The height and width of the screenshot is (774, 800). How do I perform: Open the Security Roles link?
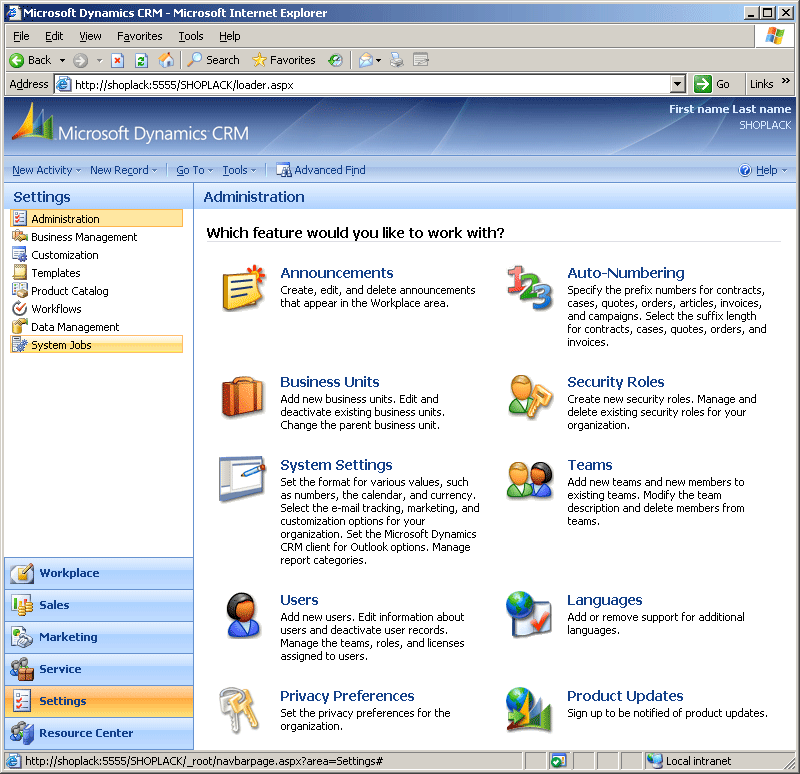(615, 382)
